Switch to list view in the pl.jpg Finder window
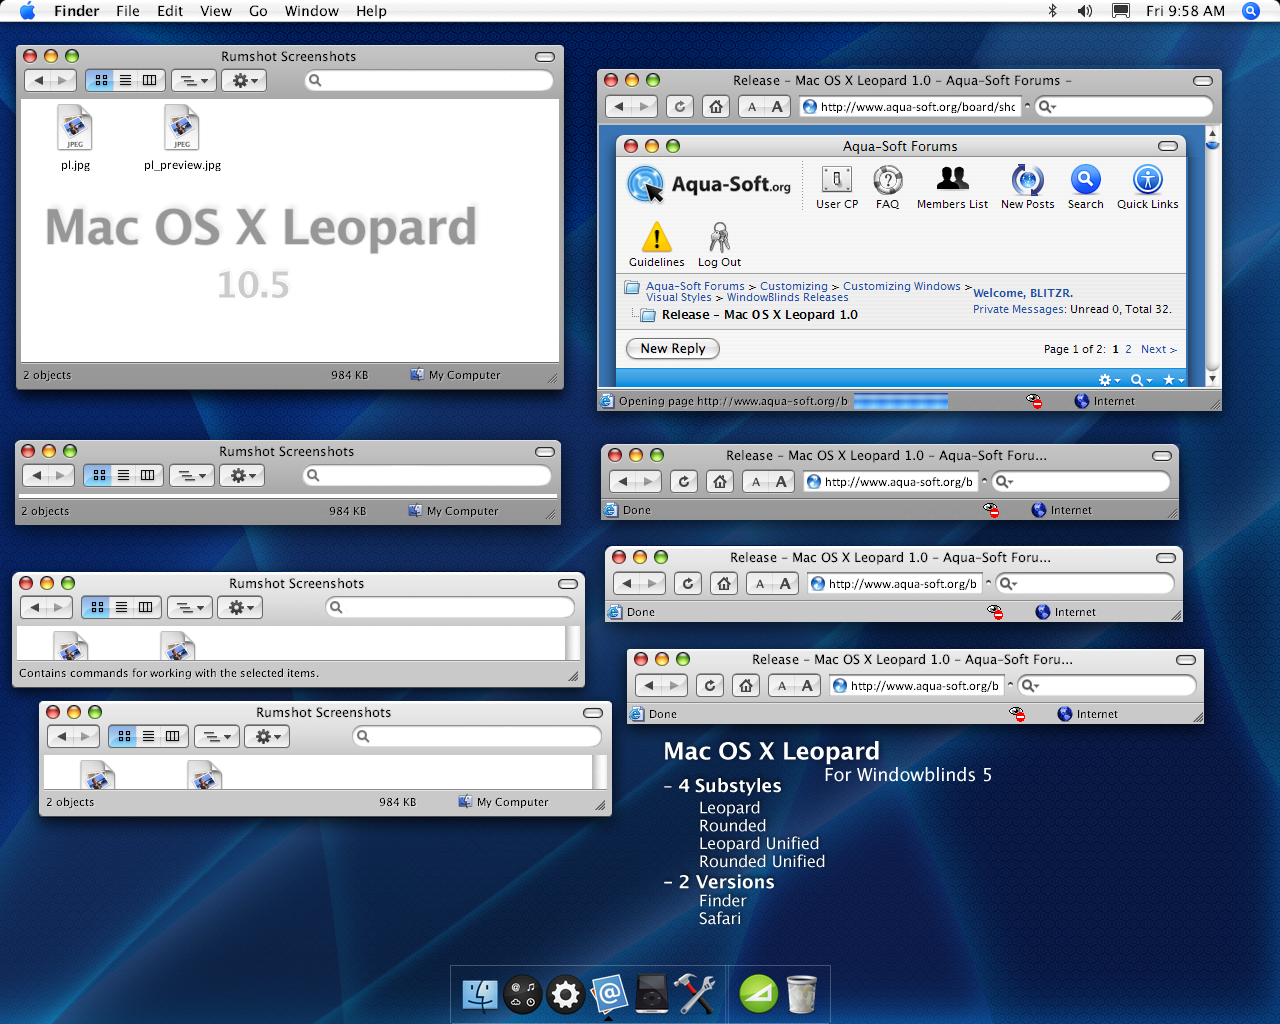 point(125,80)
